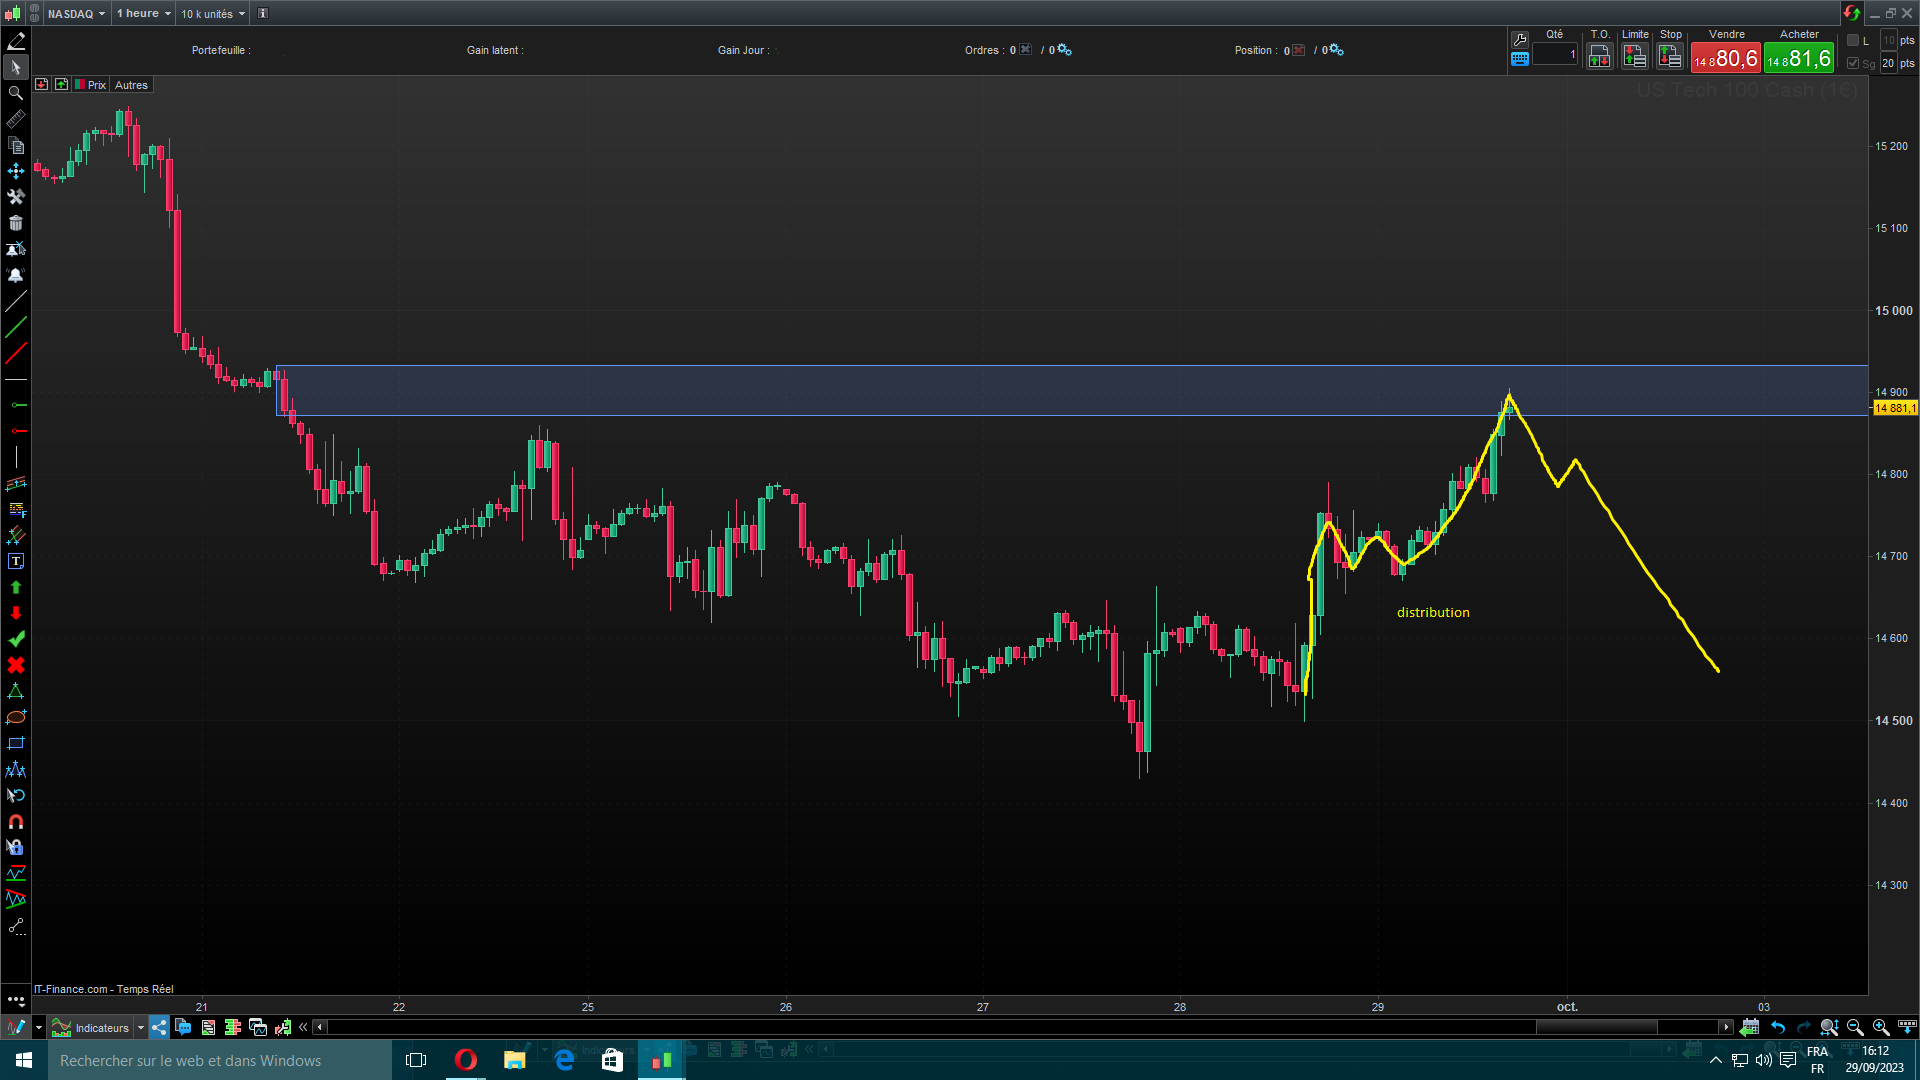Click the green up arrow tool

(x=16, y=587)
